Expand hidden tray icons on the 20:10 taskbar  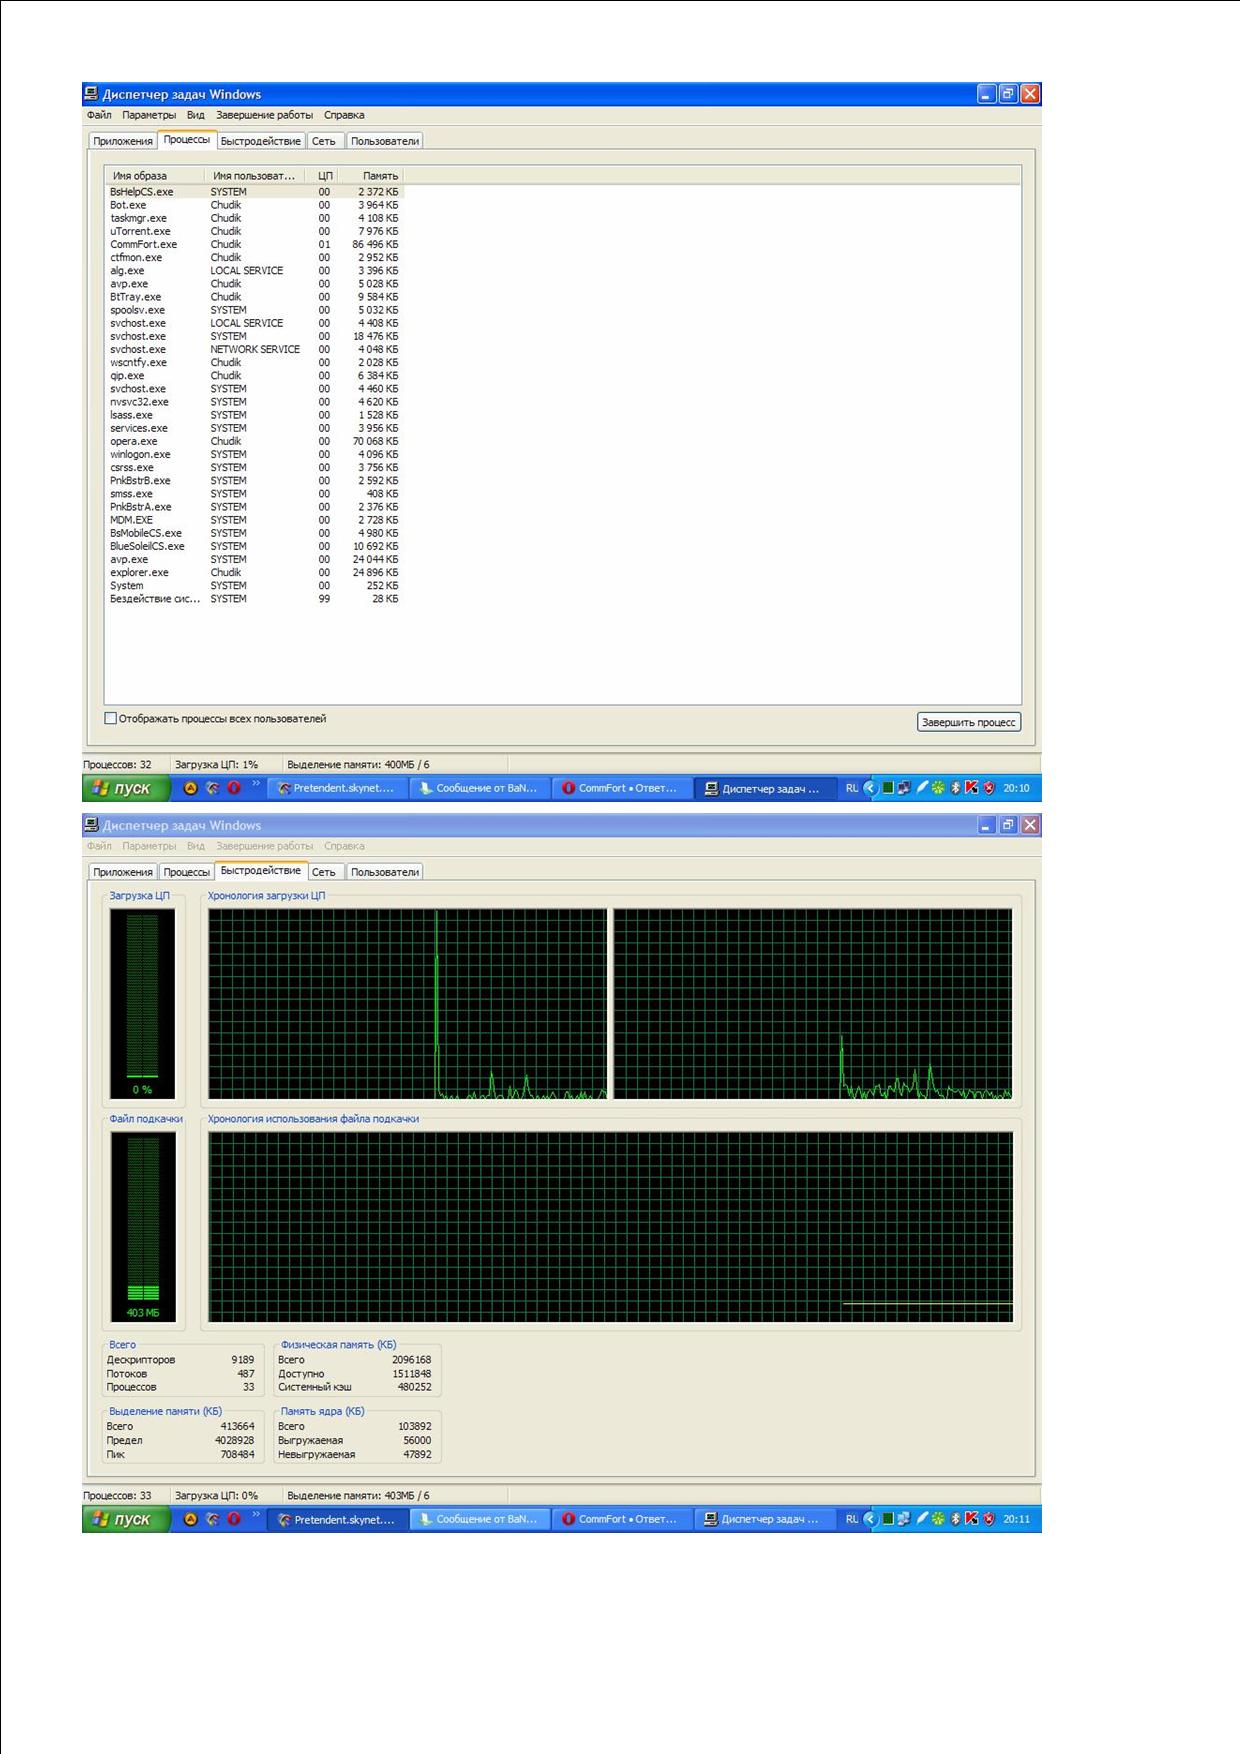[870, 788]
